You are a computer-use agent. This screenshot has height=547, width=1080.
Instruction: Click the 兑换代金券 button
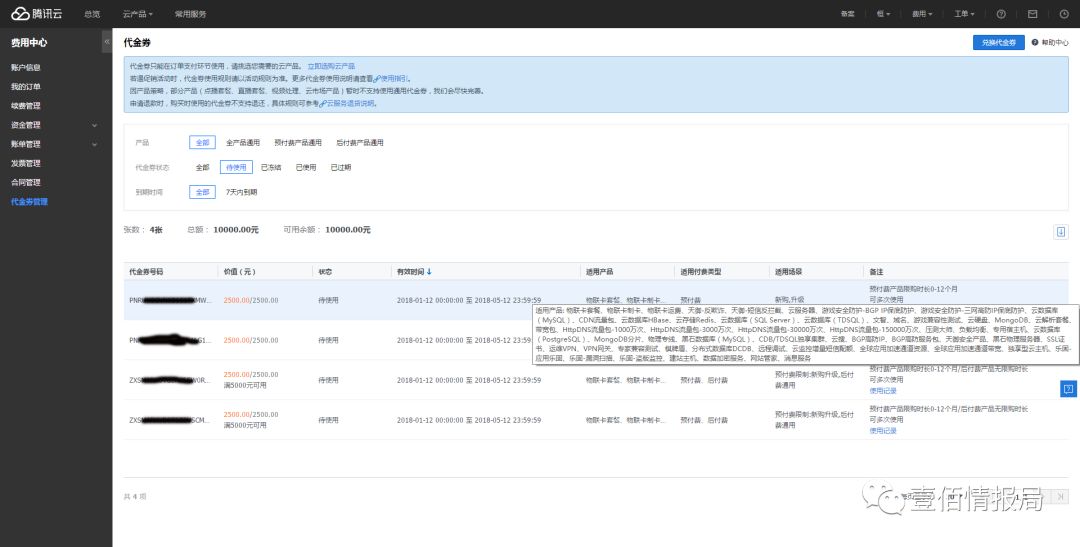point(999,43)
